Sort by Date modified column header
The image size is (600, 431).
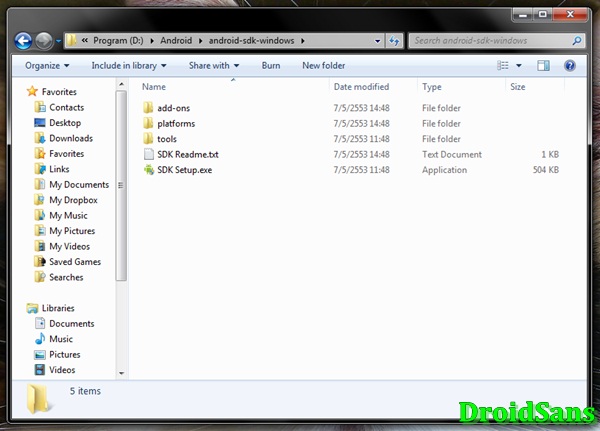361,87
